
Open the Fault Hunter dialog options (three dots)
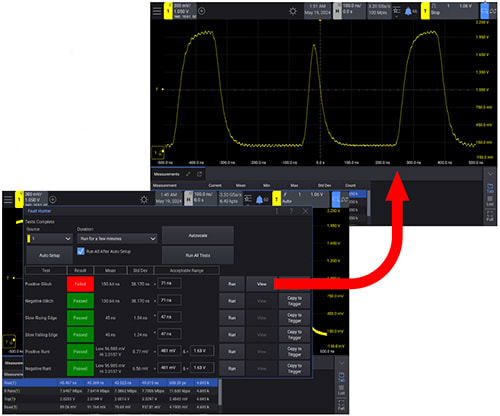point(277,211)
